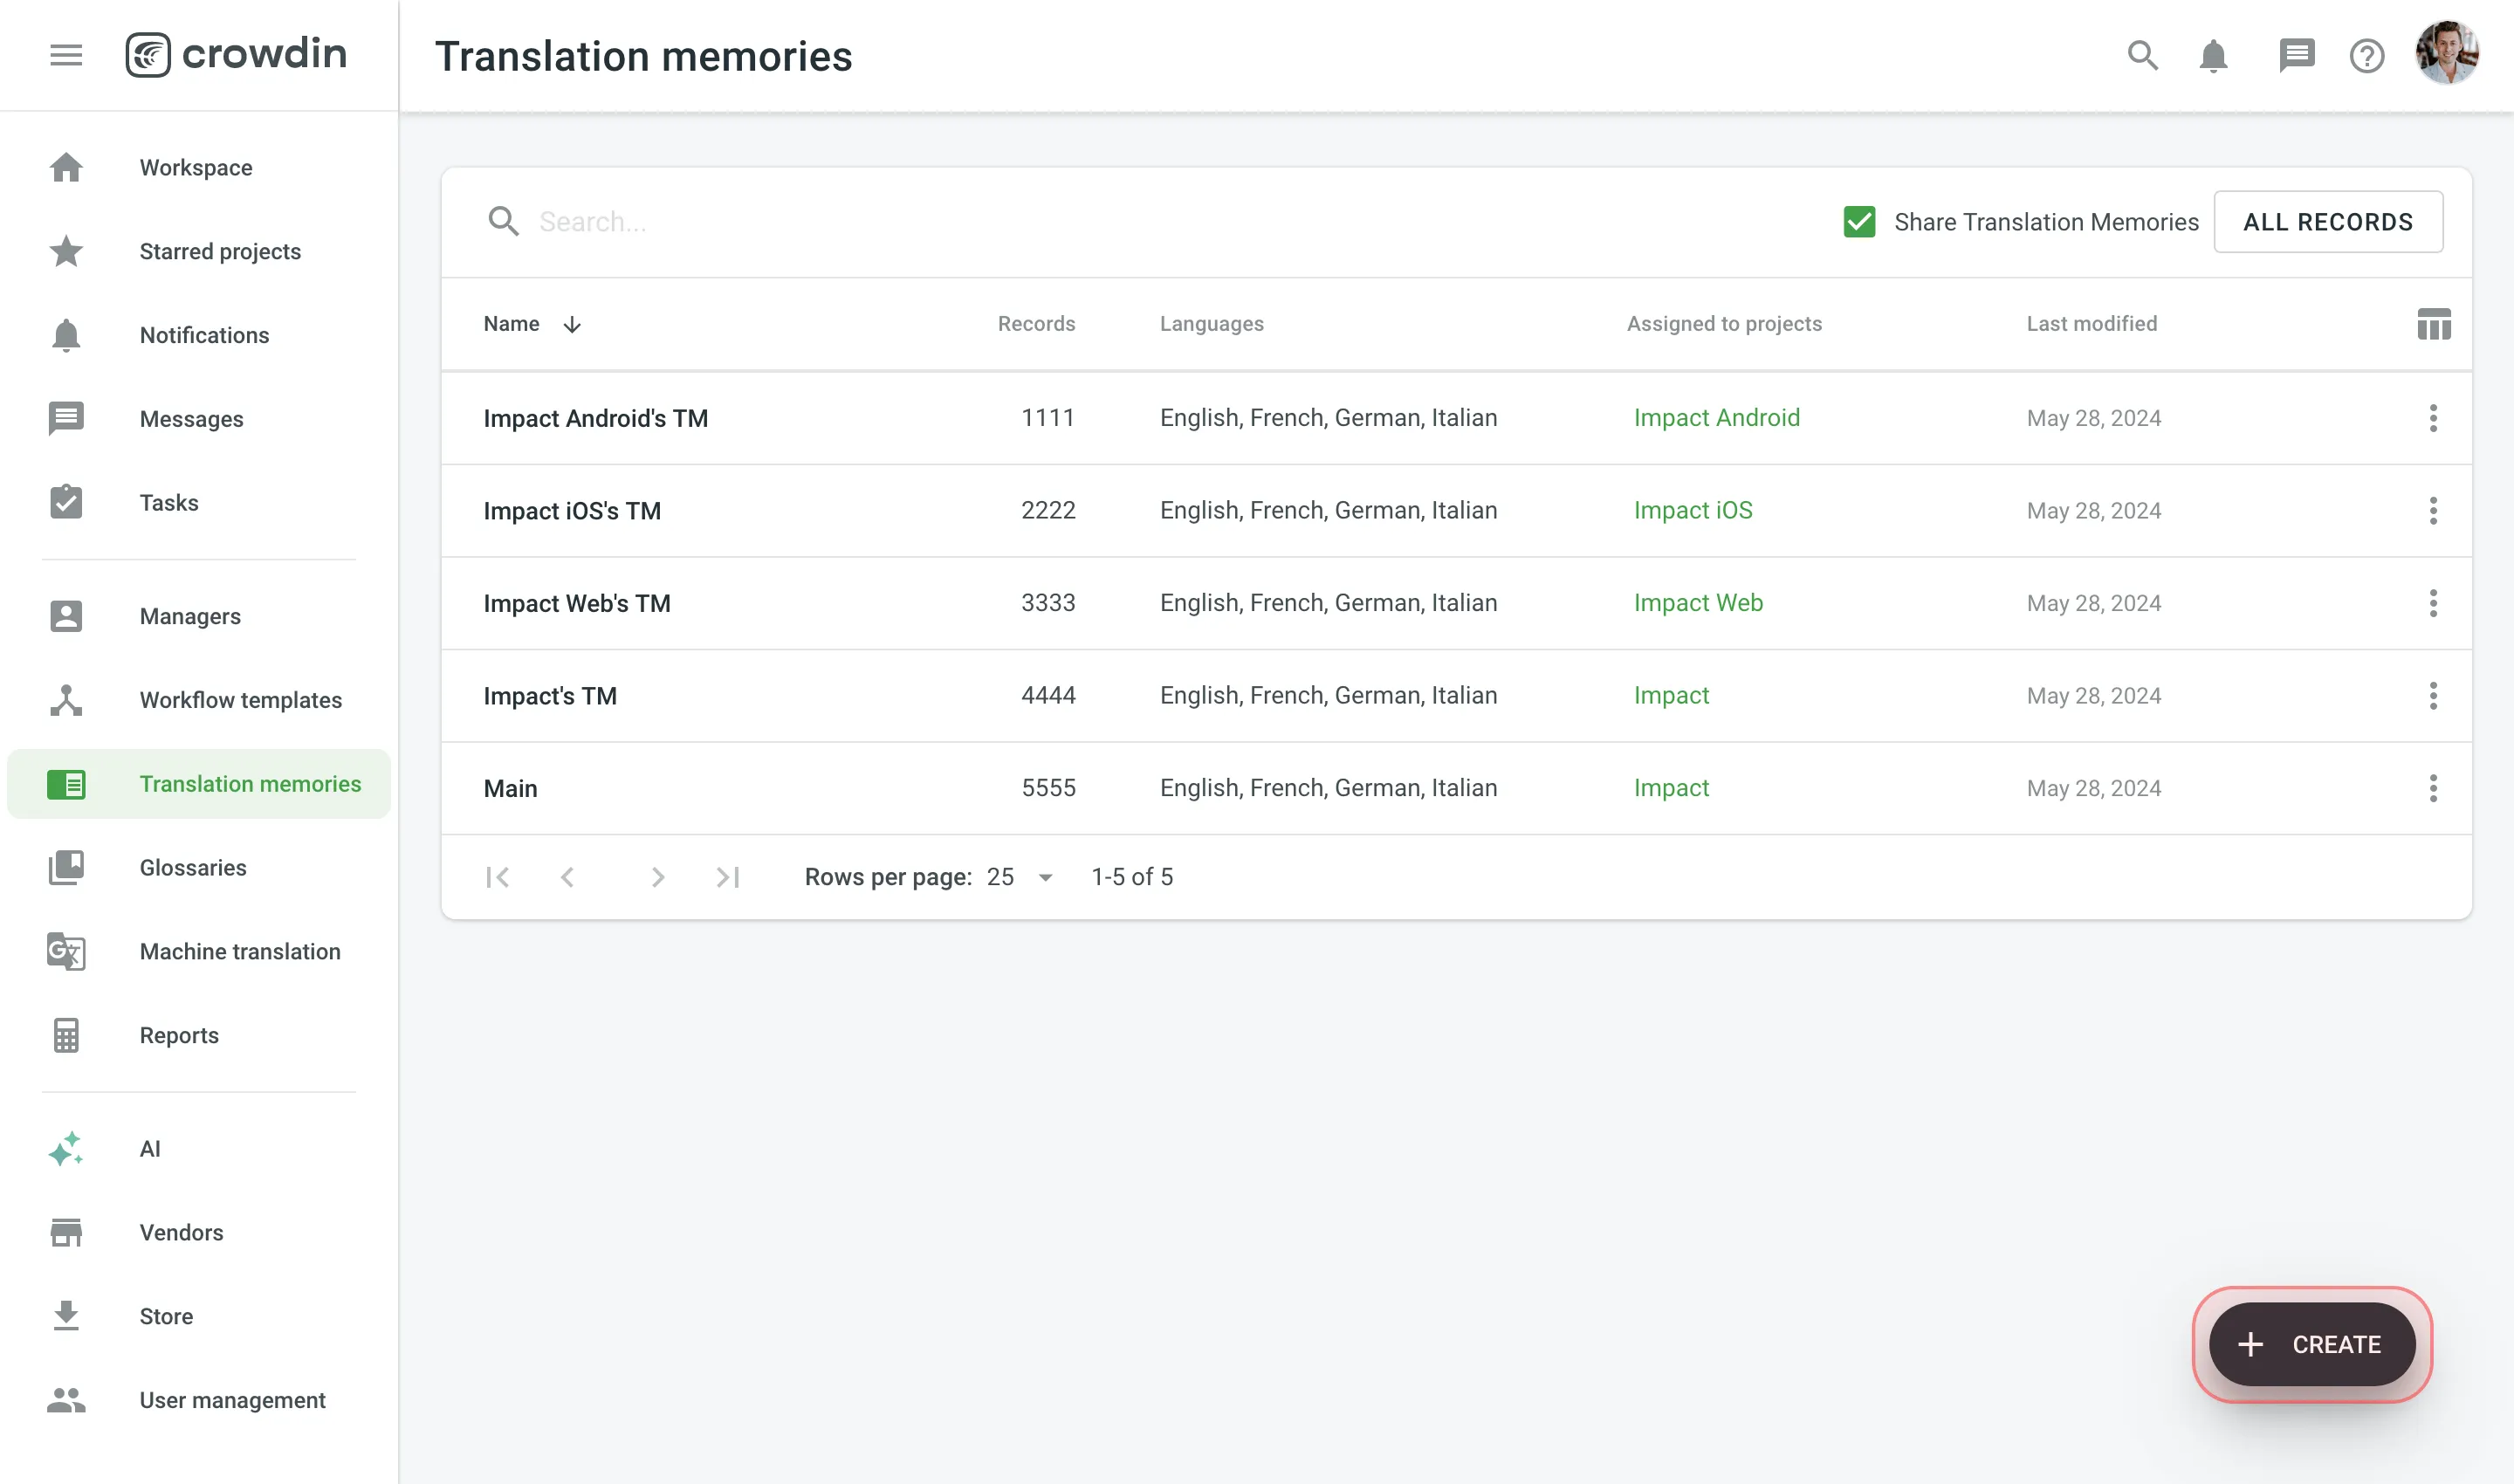Click the Reports calculator icon
Viewport: 2514px width, 1484px height.
pyautogui.click(x=66, y=1035)
